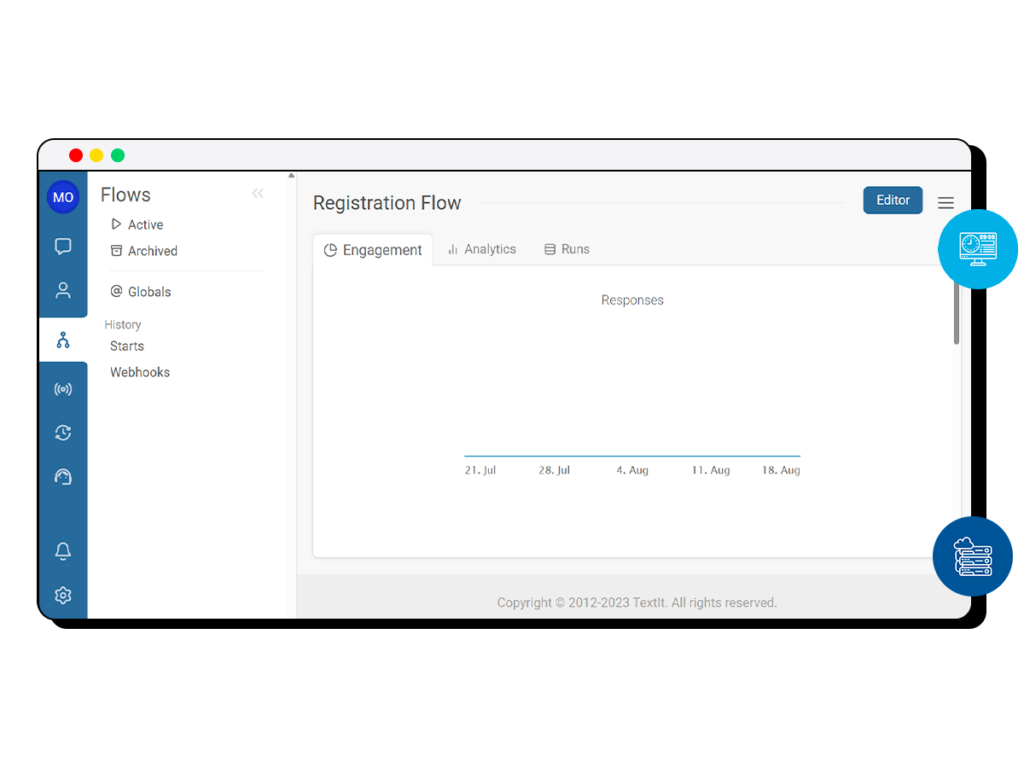Screen dimensions: 1024x768
Task: Click the red window close dot
Action: coord(76,155)
